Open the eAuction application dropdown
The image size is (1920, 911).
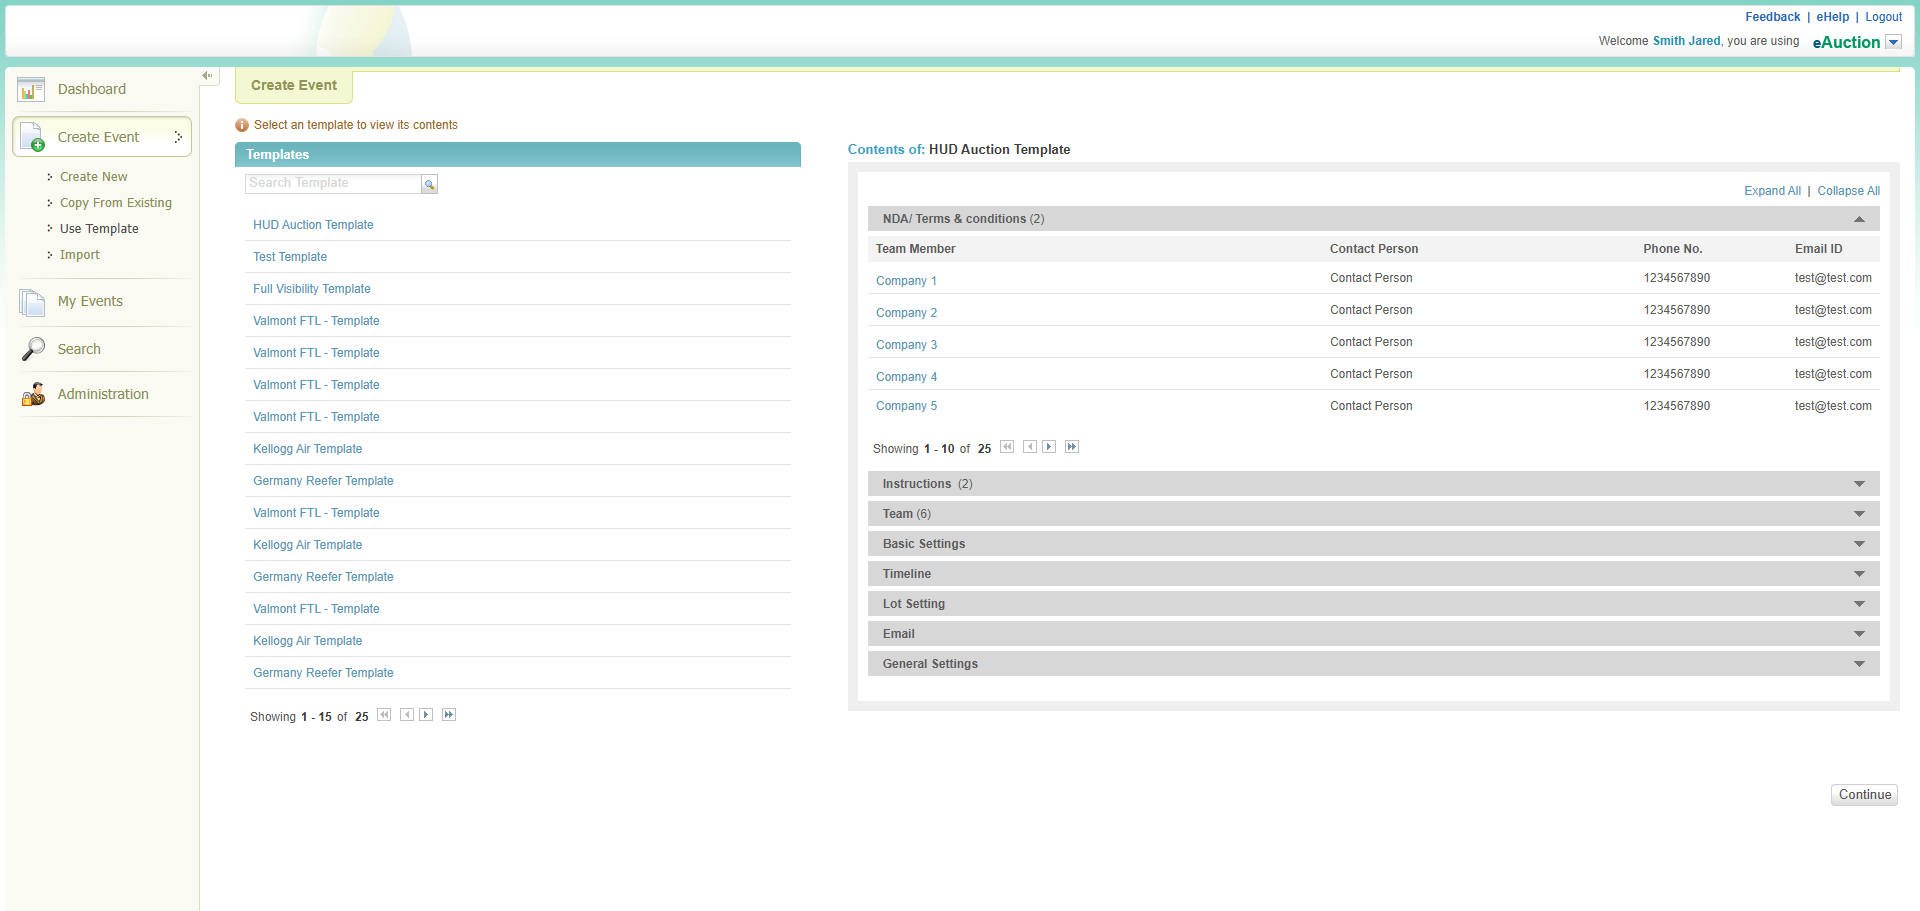pyautogui.click(x=1893, y=42)
